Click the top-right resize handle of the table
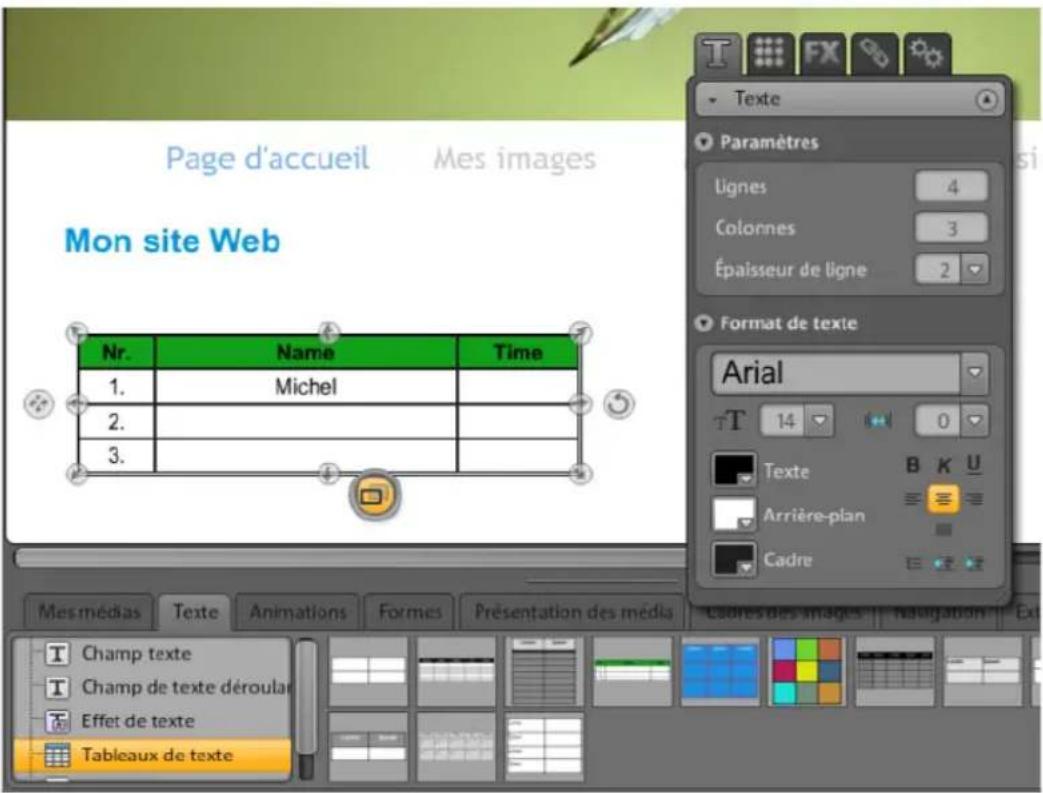Screen dimensions: 1043x793 click(581, 332)
